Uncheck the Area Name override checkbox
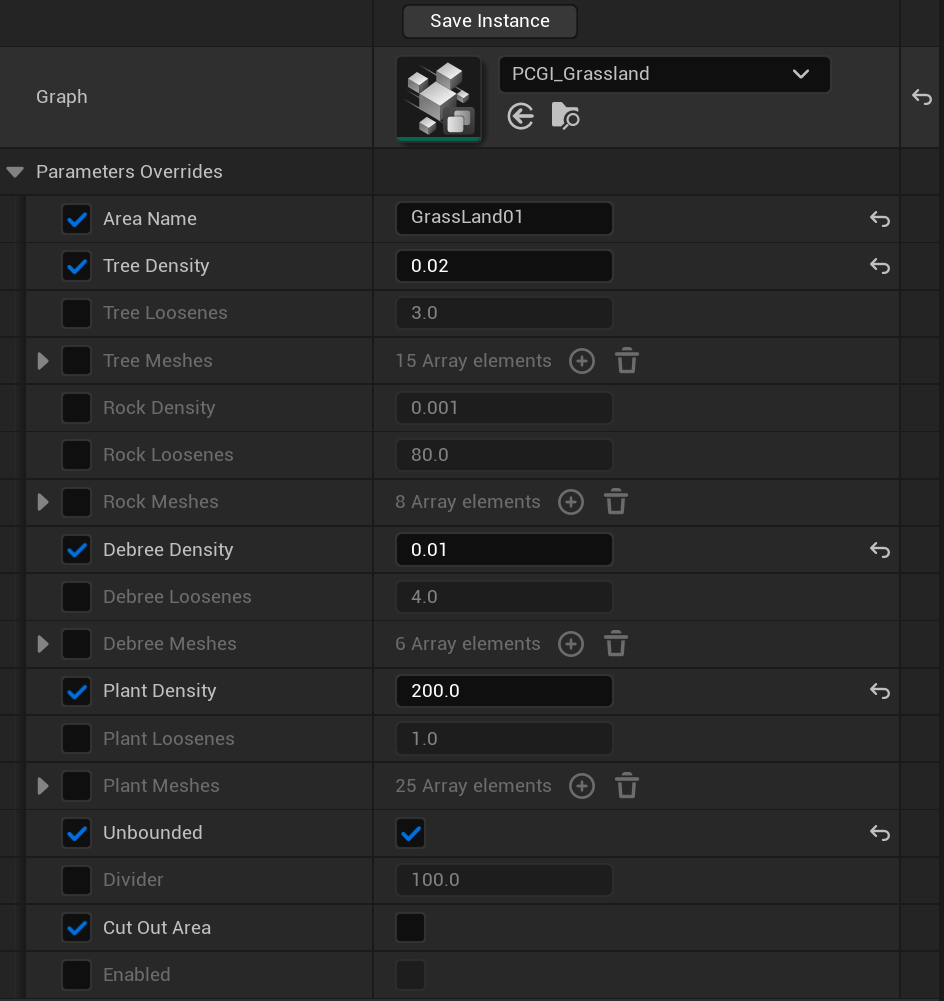 coord(77,219)
